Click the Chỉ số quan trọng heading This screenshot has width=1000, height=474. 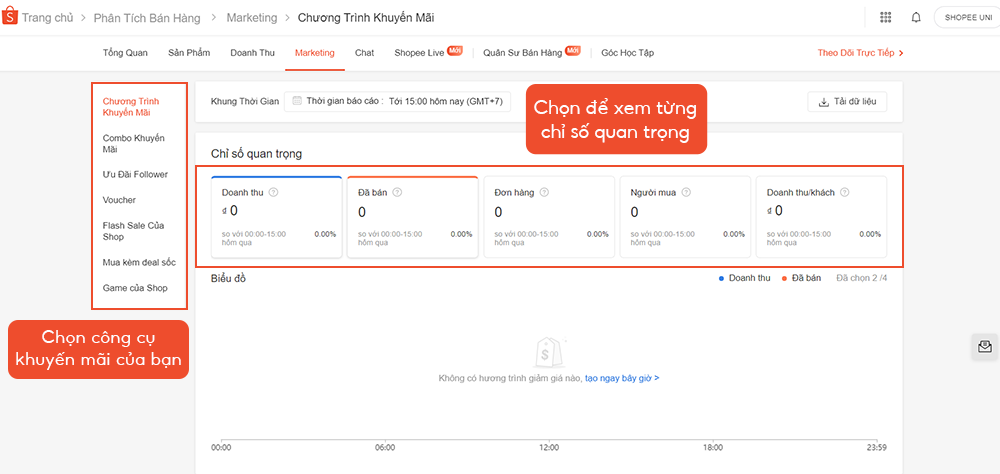pos(256,154)
